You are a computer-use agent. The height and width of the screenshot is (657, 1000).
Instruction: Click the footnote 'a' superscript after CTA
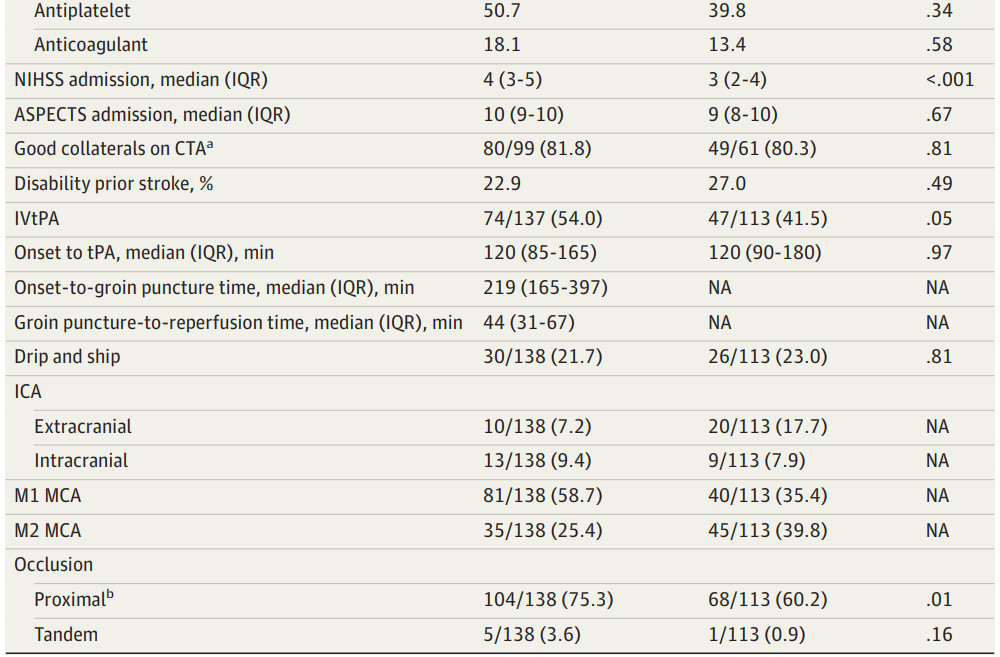tap(210, 145)
